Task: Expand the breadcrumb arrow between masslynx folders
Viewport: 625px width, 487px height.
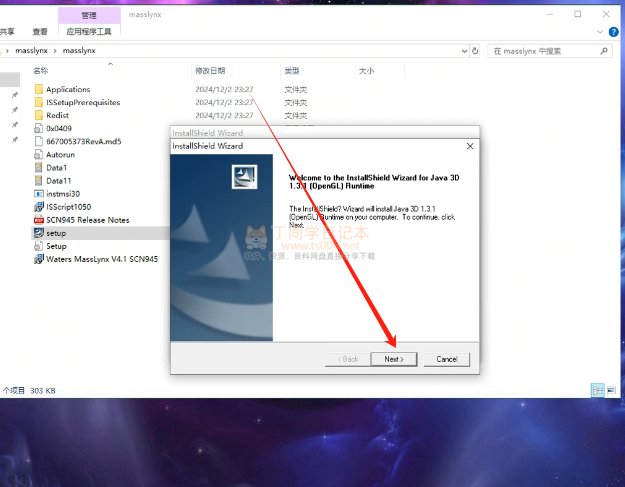Action: [x=55, y=51]
